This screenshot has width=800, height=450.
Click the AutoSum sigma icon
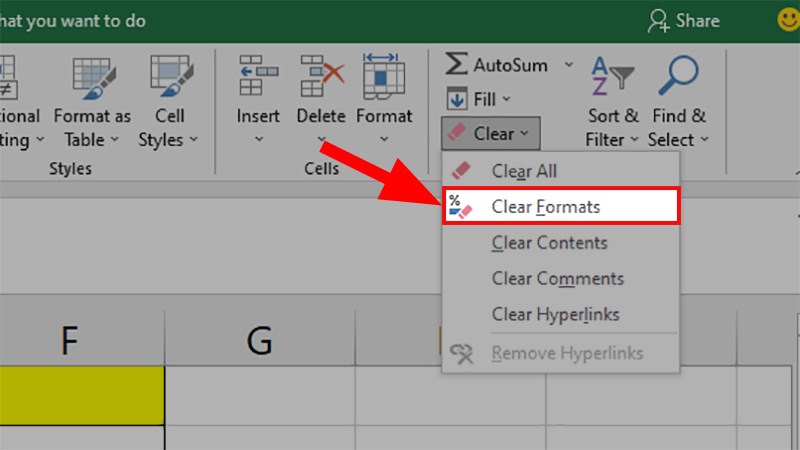456,65
